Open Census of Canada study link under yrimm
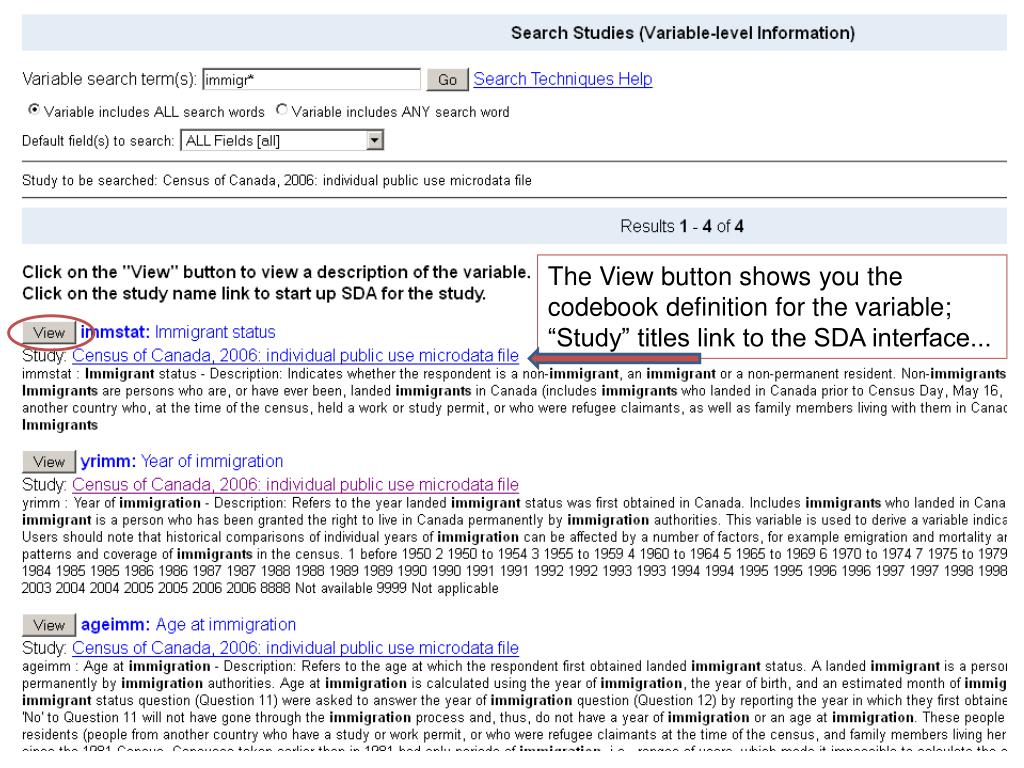This screenshot has width=1024, height=768. pos(295,485)
